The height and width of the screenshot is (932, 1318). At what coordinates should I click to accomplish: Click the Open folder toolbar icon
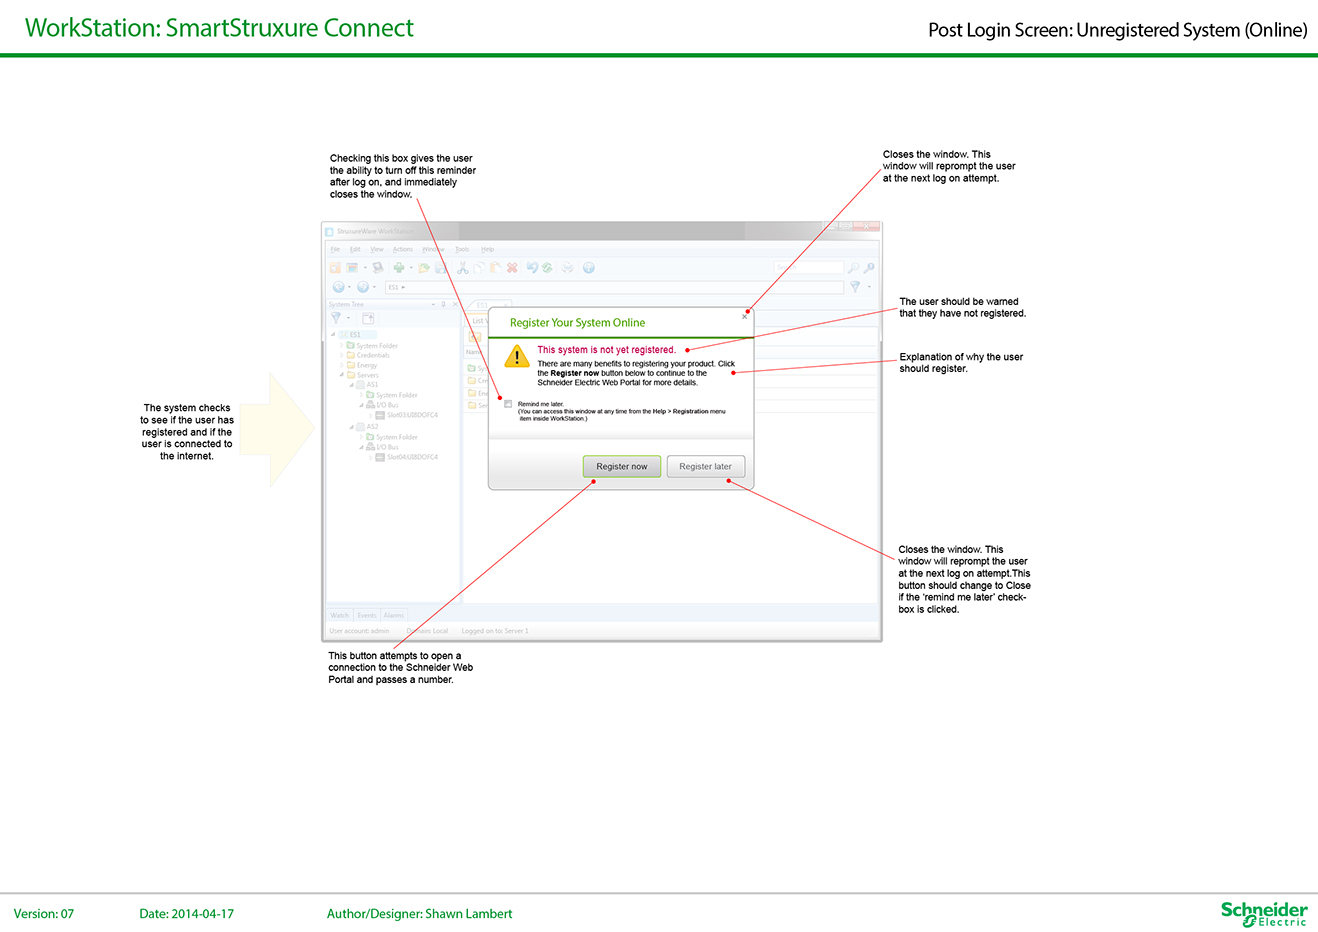[x=424, y=268]
